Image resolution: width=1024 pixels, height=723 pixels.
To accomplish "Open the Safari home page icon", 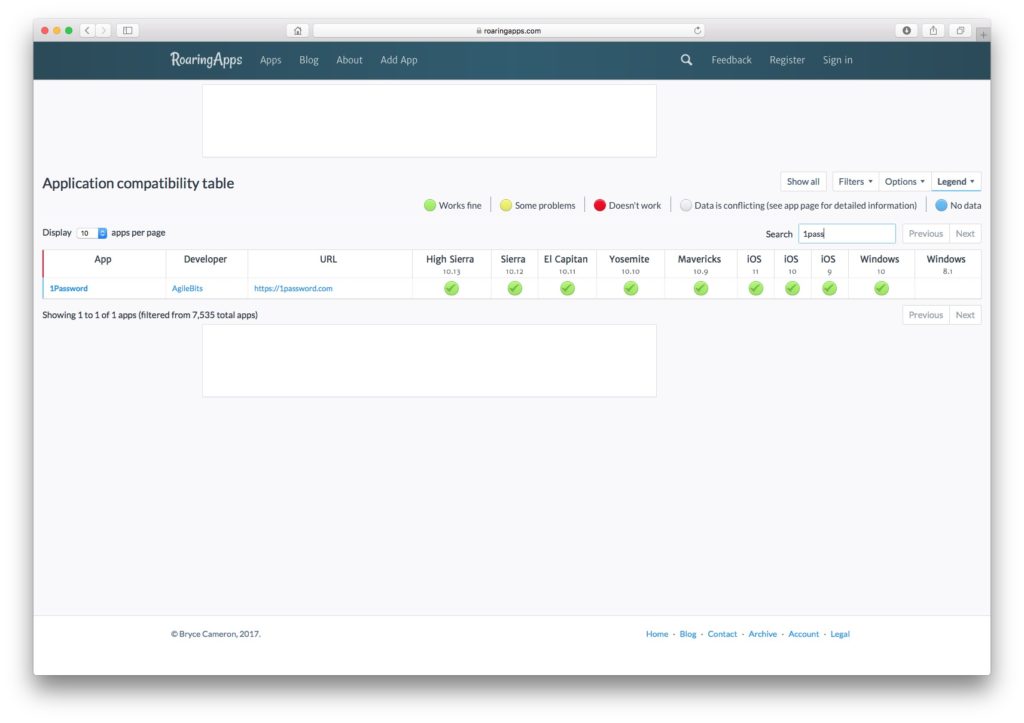I will coord(298,30).
